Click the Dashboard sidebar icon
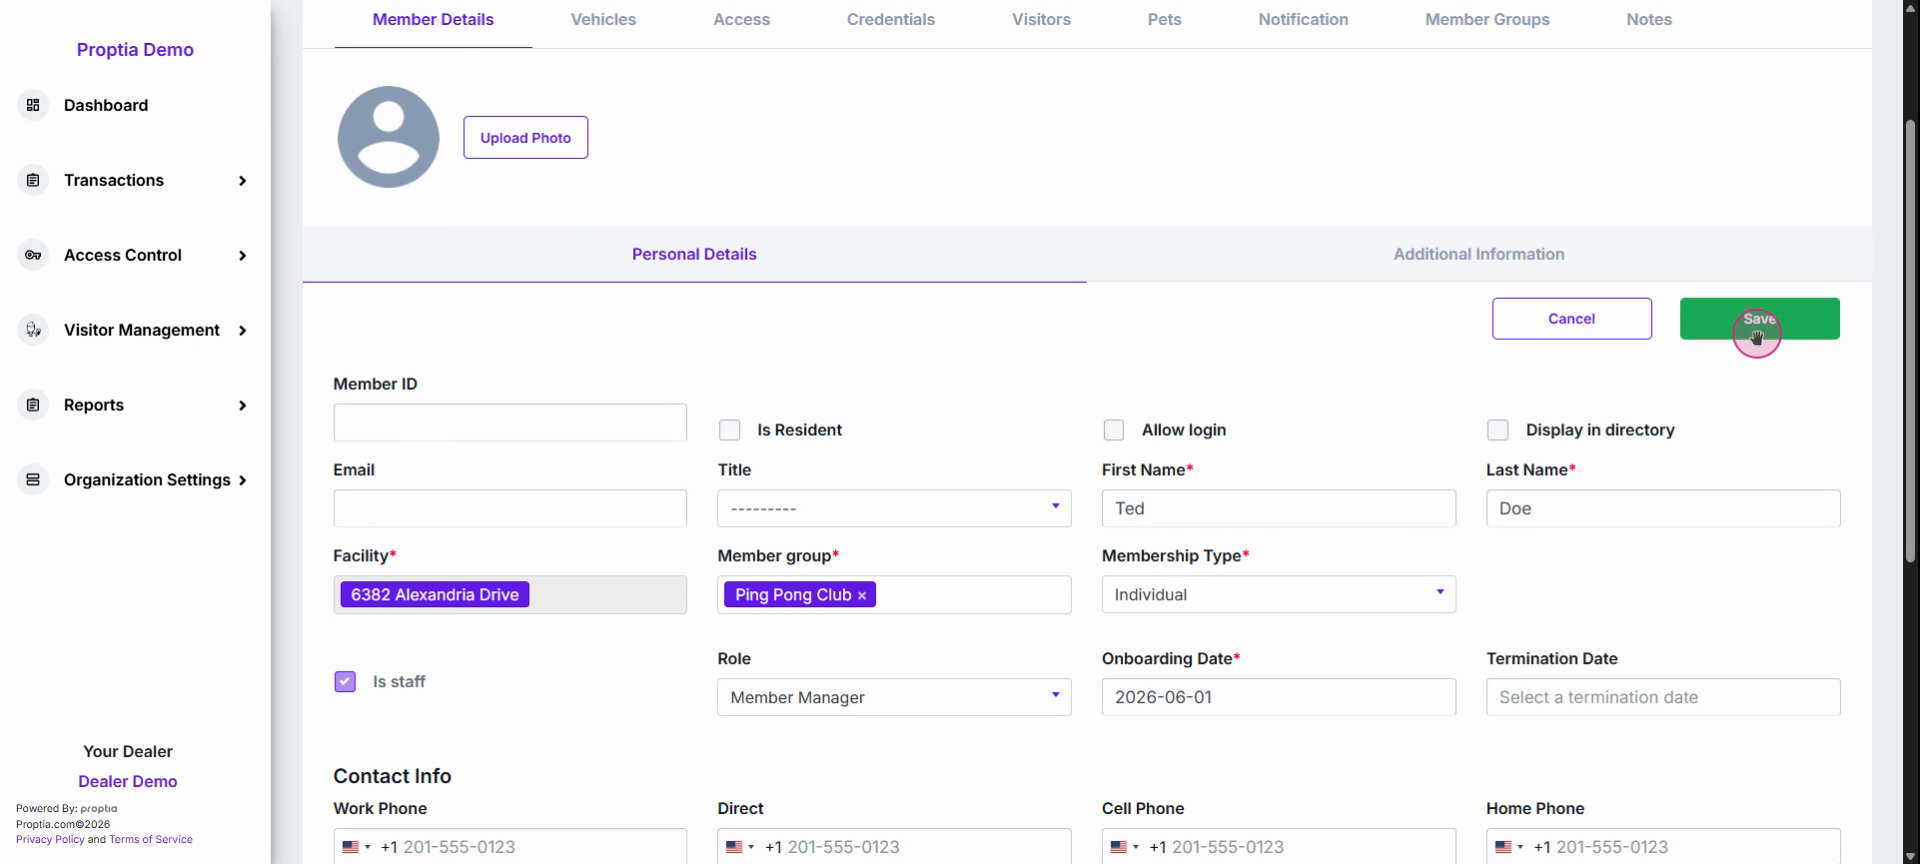 (x=33, y=105)
